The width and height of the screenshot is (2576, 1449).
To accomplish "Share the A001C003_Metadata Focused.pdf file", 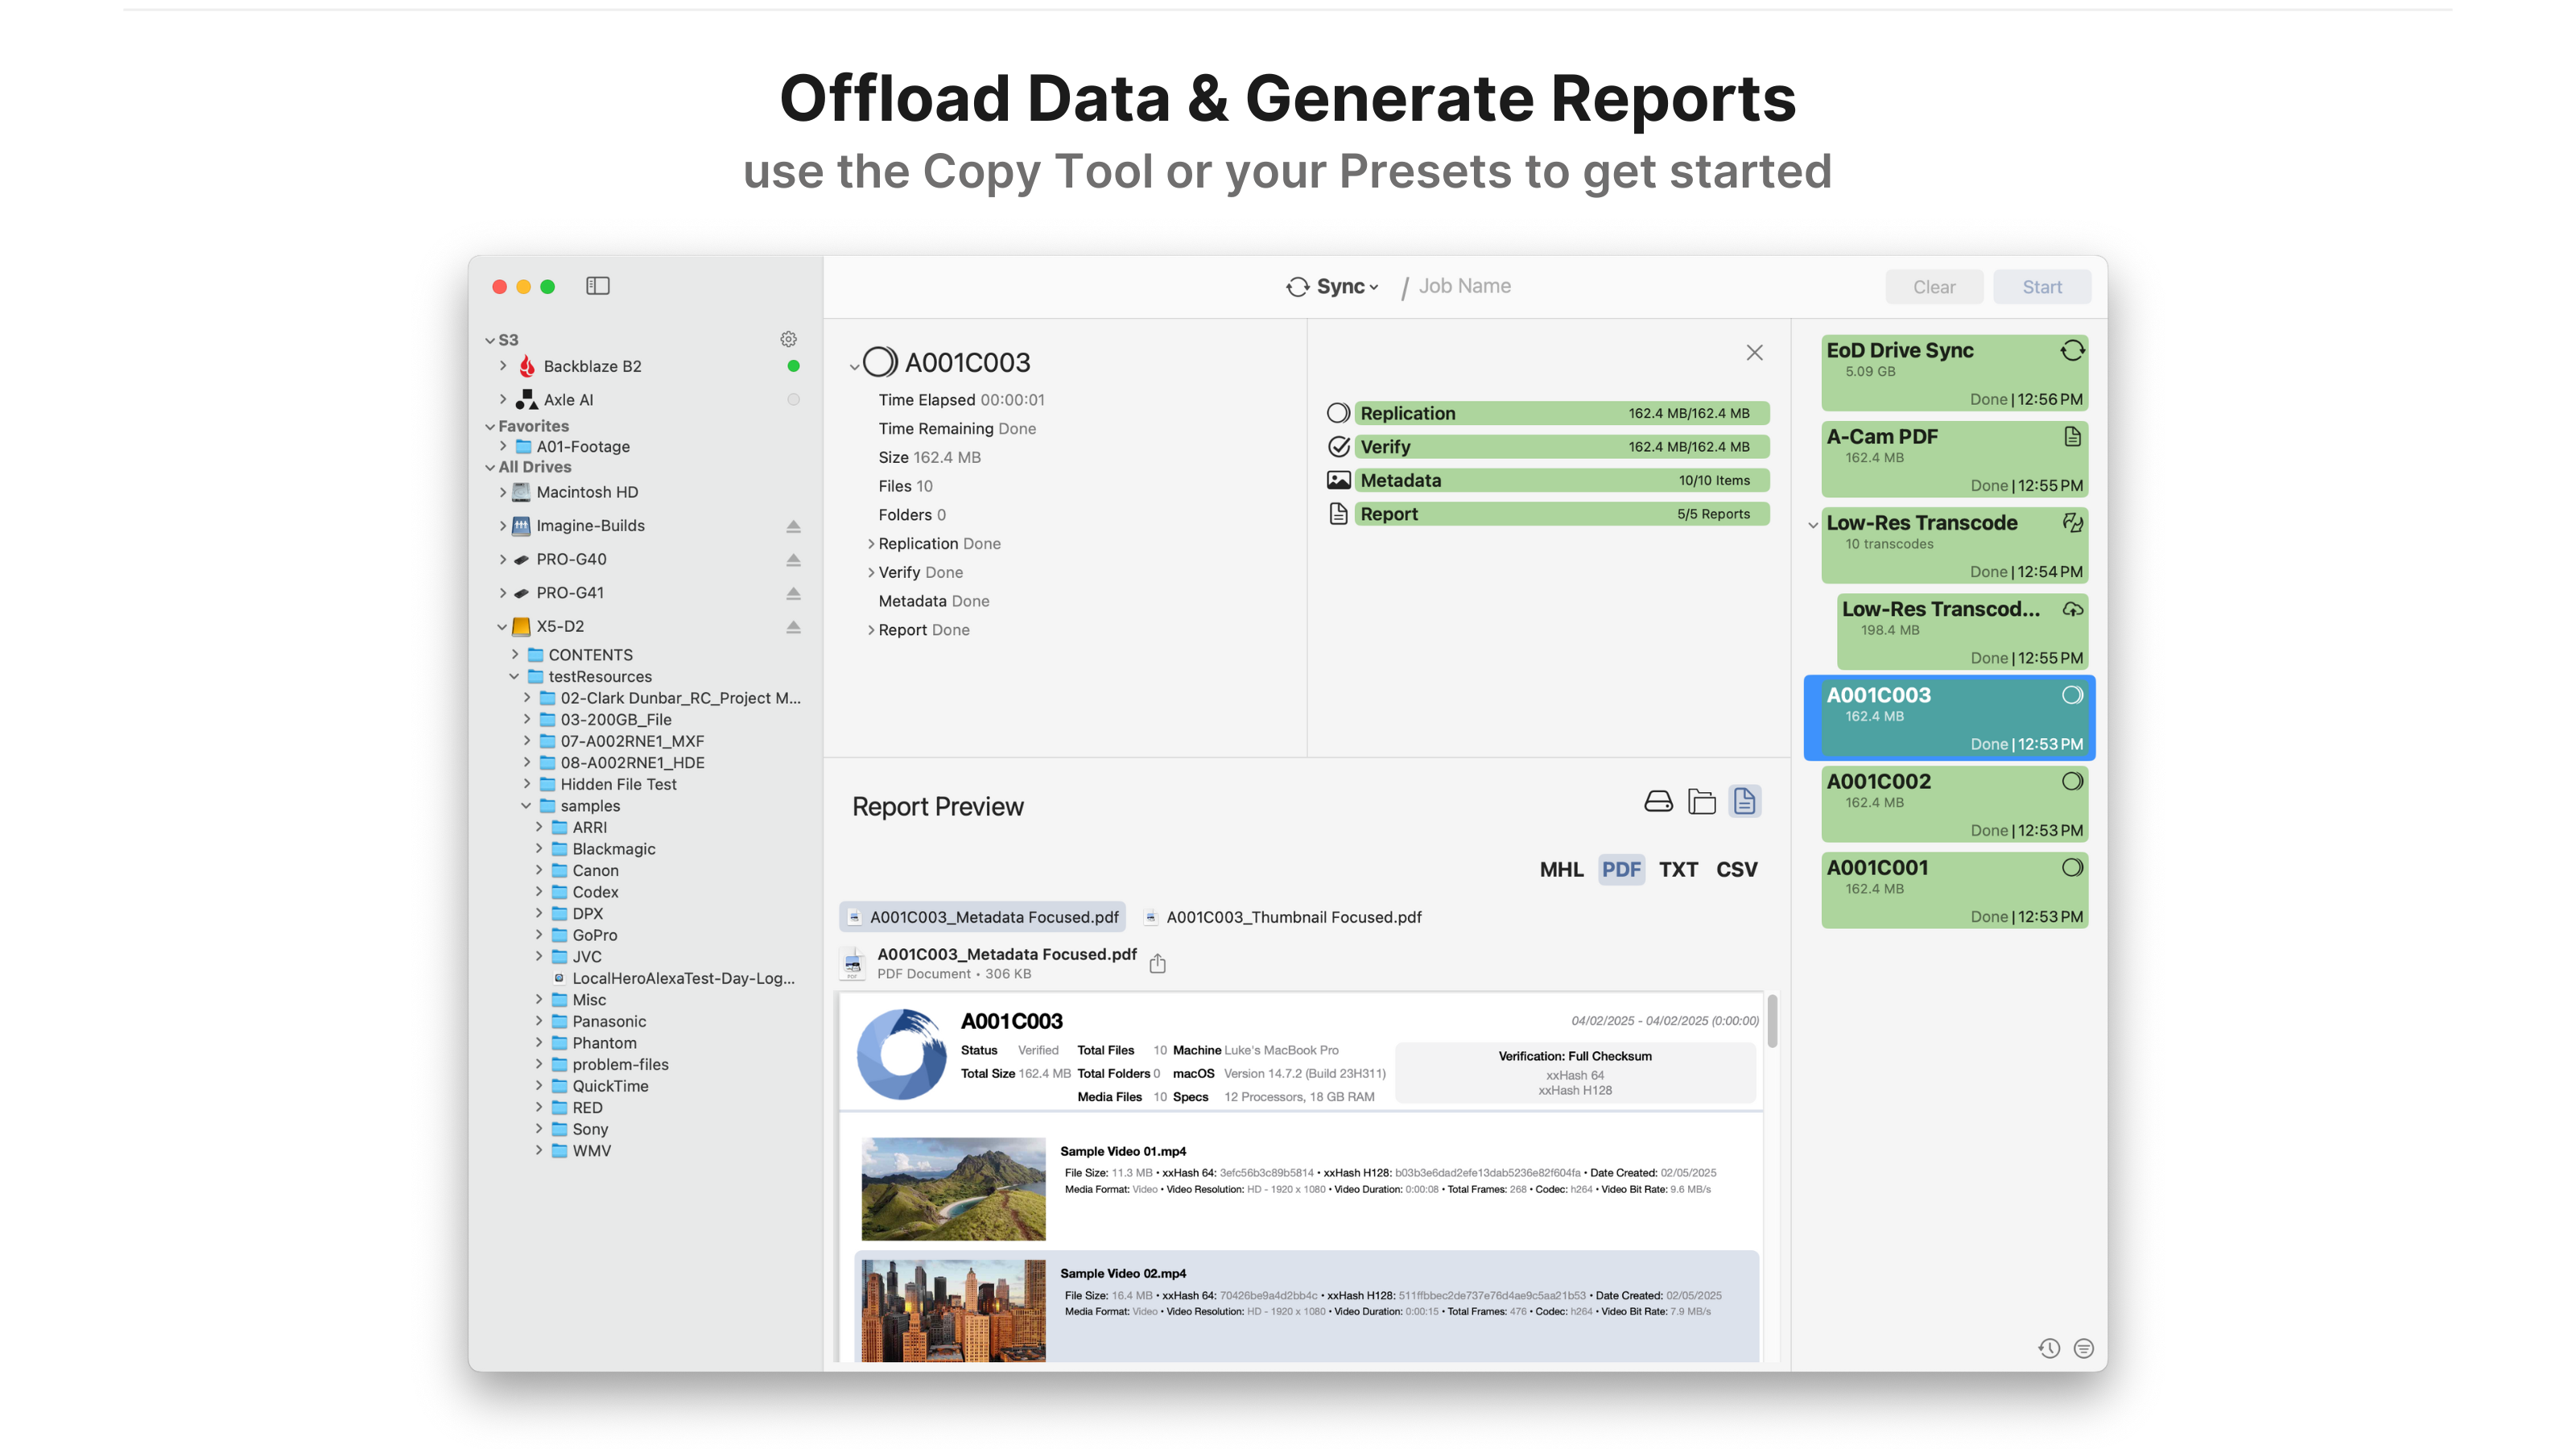I will 1157,963.
